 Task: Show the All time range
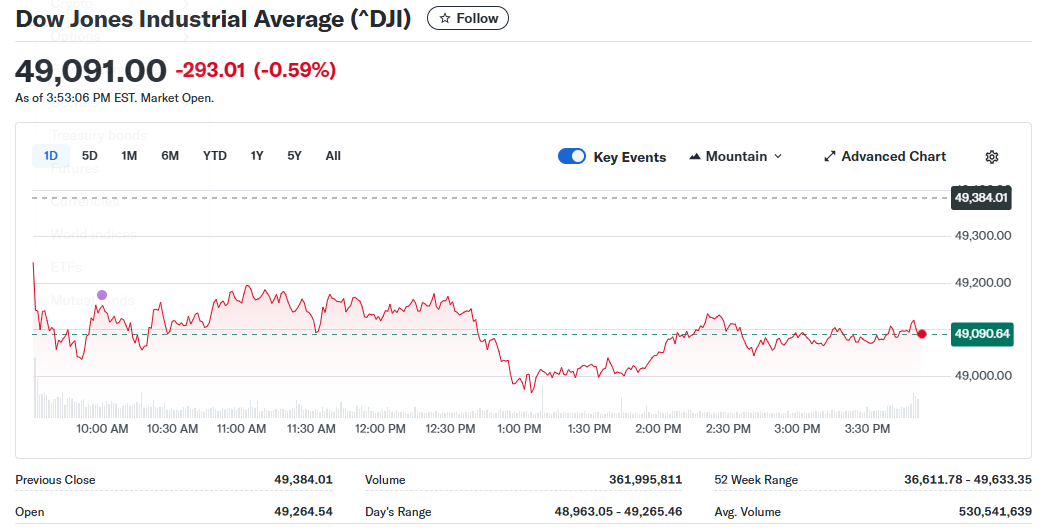pos(333,156)
